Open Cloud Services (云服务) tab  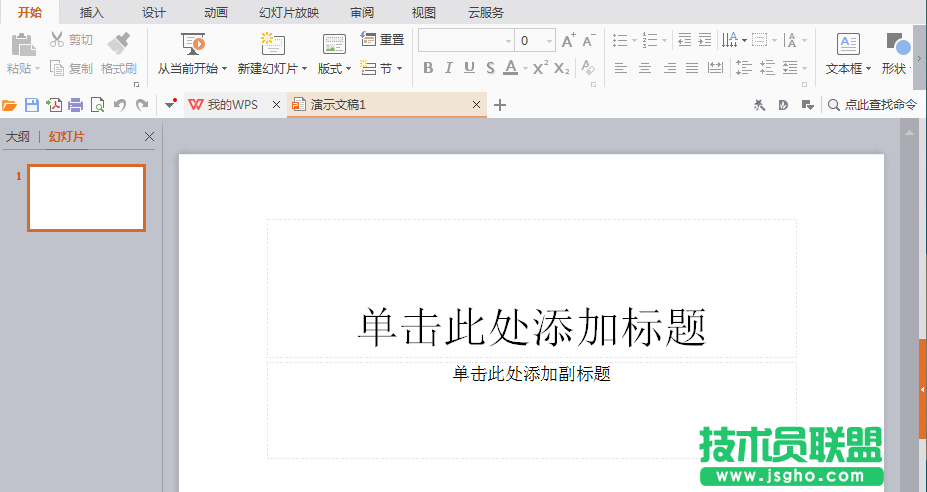click(486, 12)
